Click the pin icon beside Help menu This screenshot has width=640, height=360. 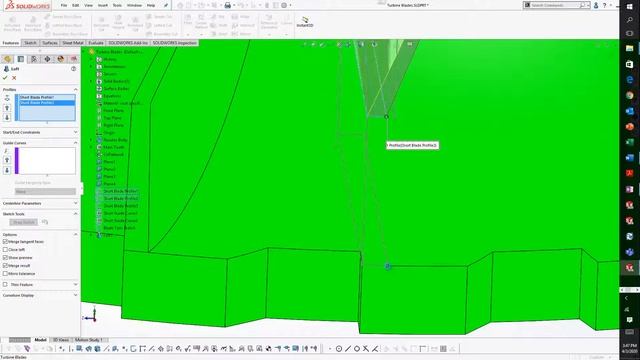point(166,5)
